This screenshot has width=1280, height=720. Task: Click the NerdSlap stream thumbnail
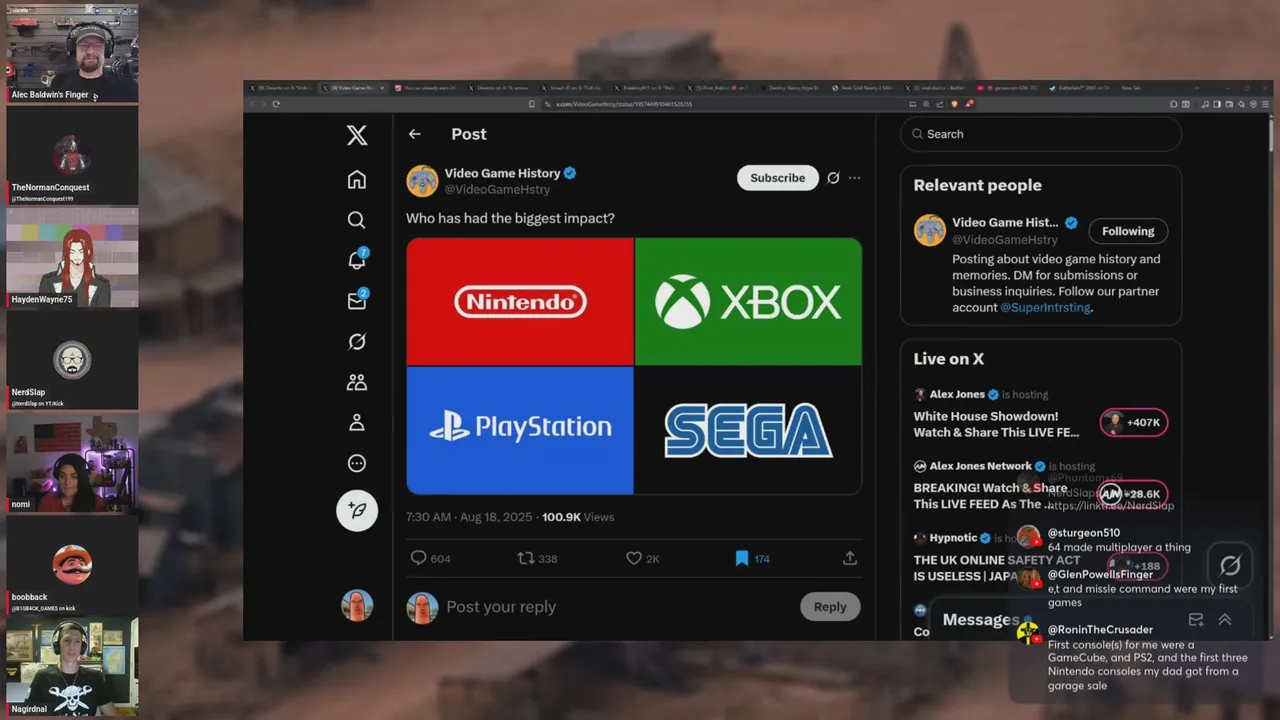[x=72, y=359]
